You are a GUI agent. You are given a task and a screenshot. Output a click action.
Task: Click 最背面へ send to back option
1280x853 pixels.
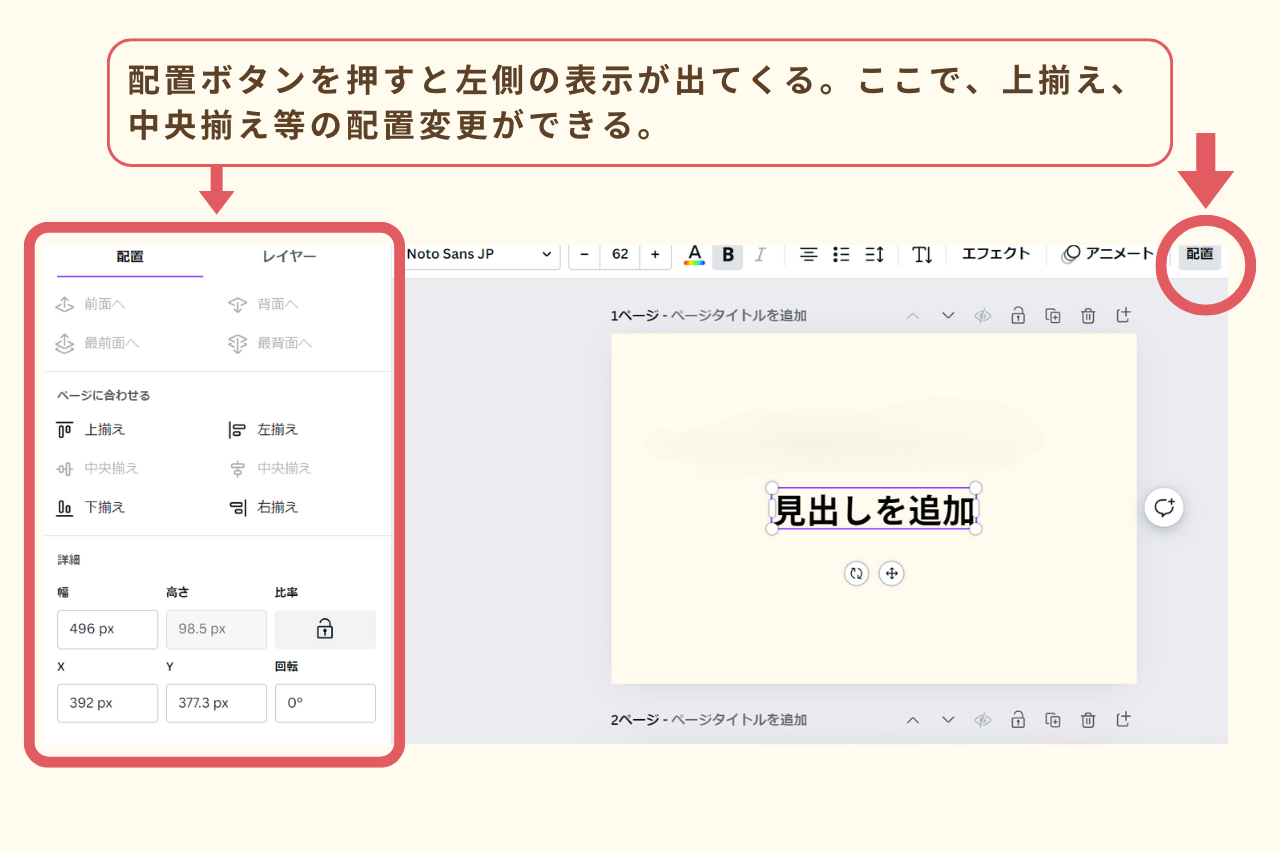(270, 343)
